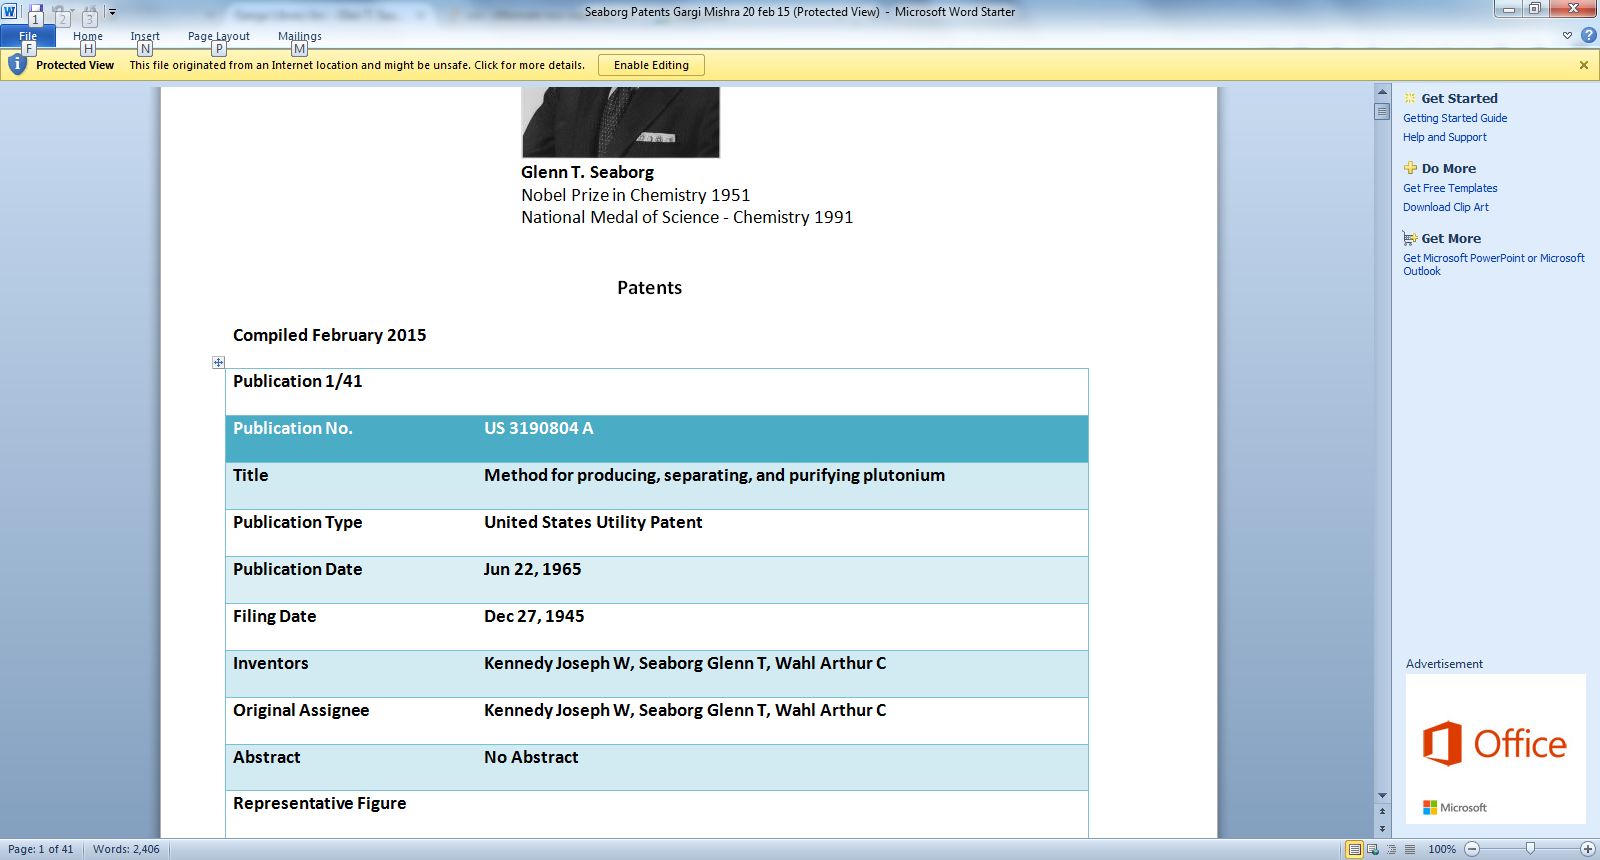Viewport: 1600px width, 860px height.
Task: Click the patent title about purifying plutonium
Action: [714, 475]
